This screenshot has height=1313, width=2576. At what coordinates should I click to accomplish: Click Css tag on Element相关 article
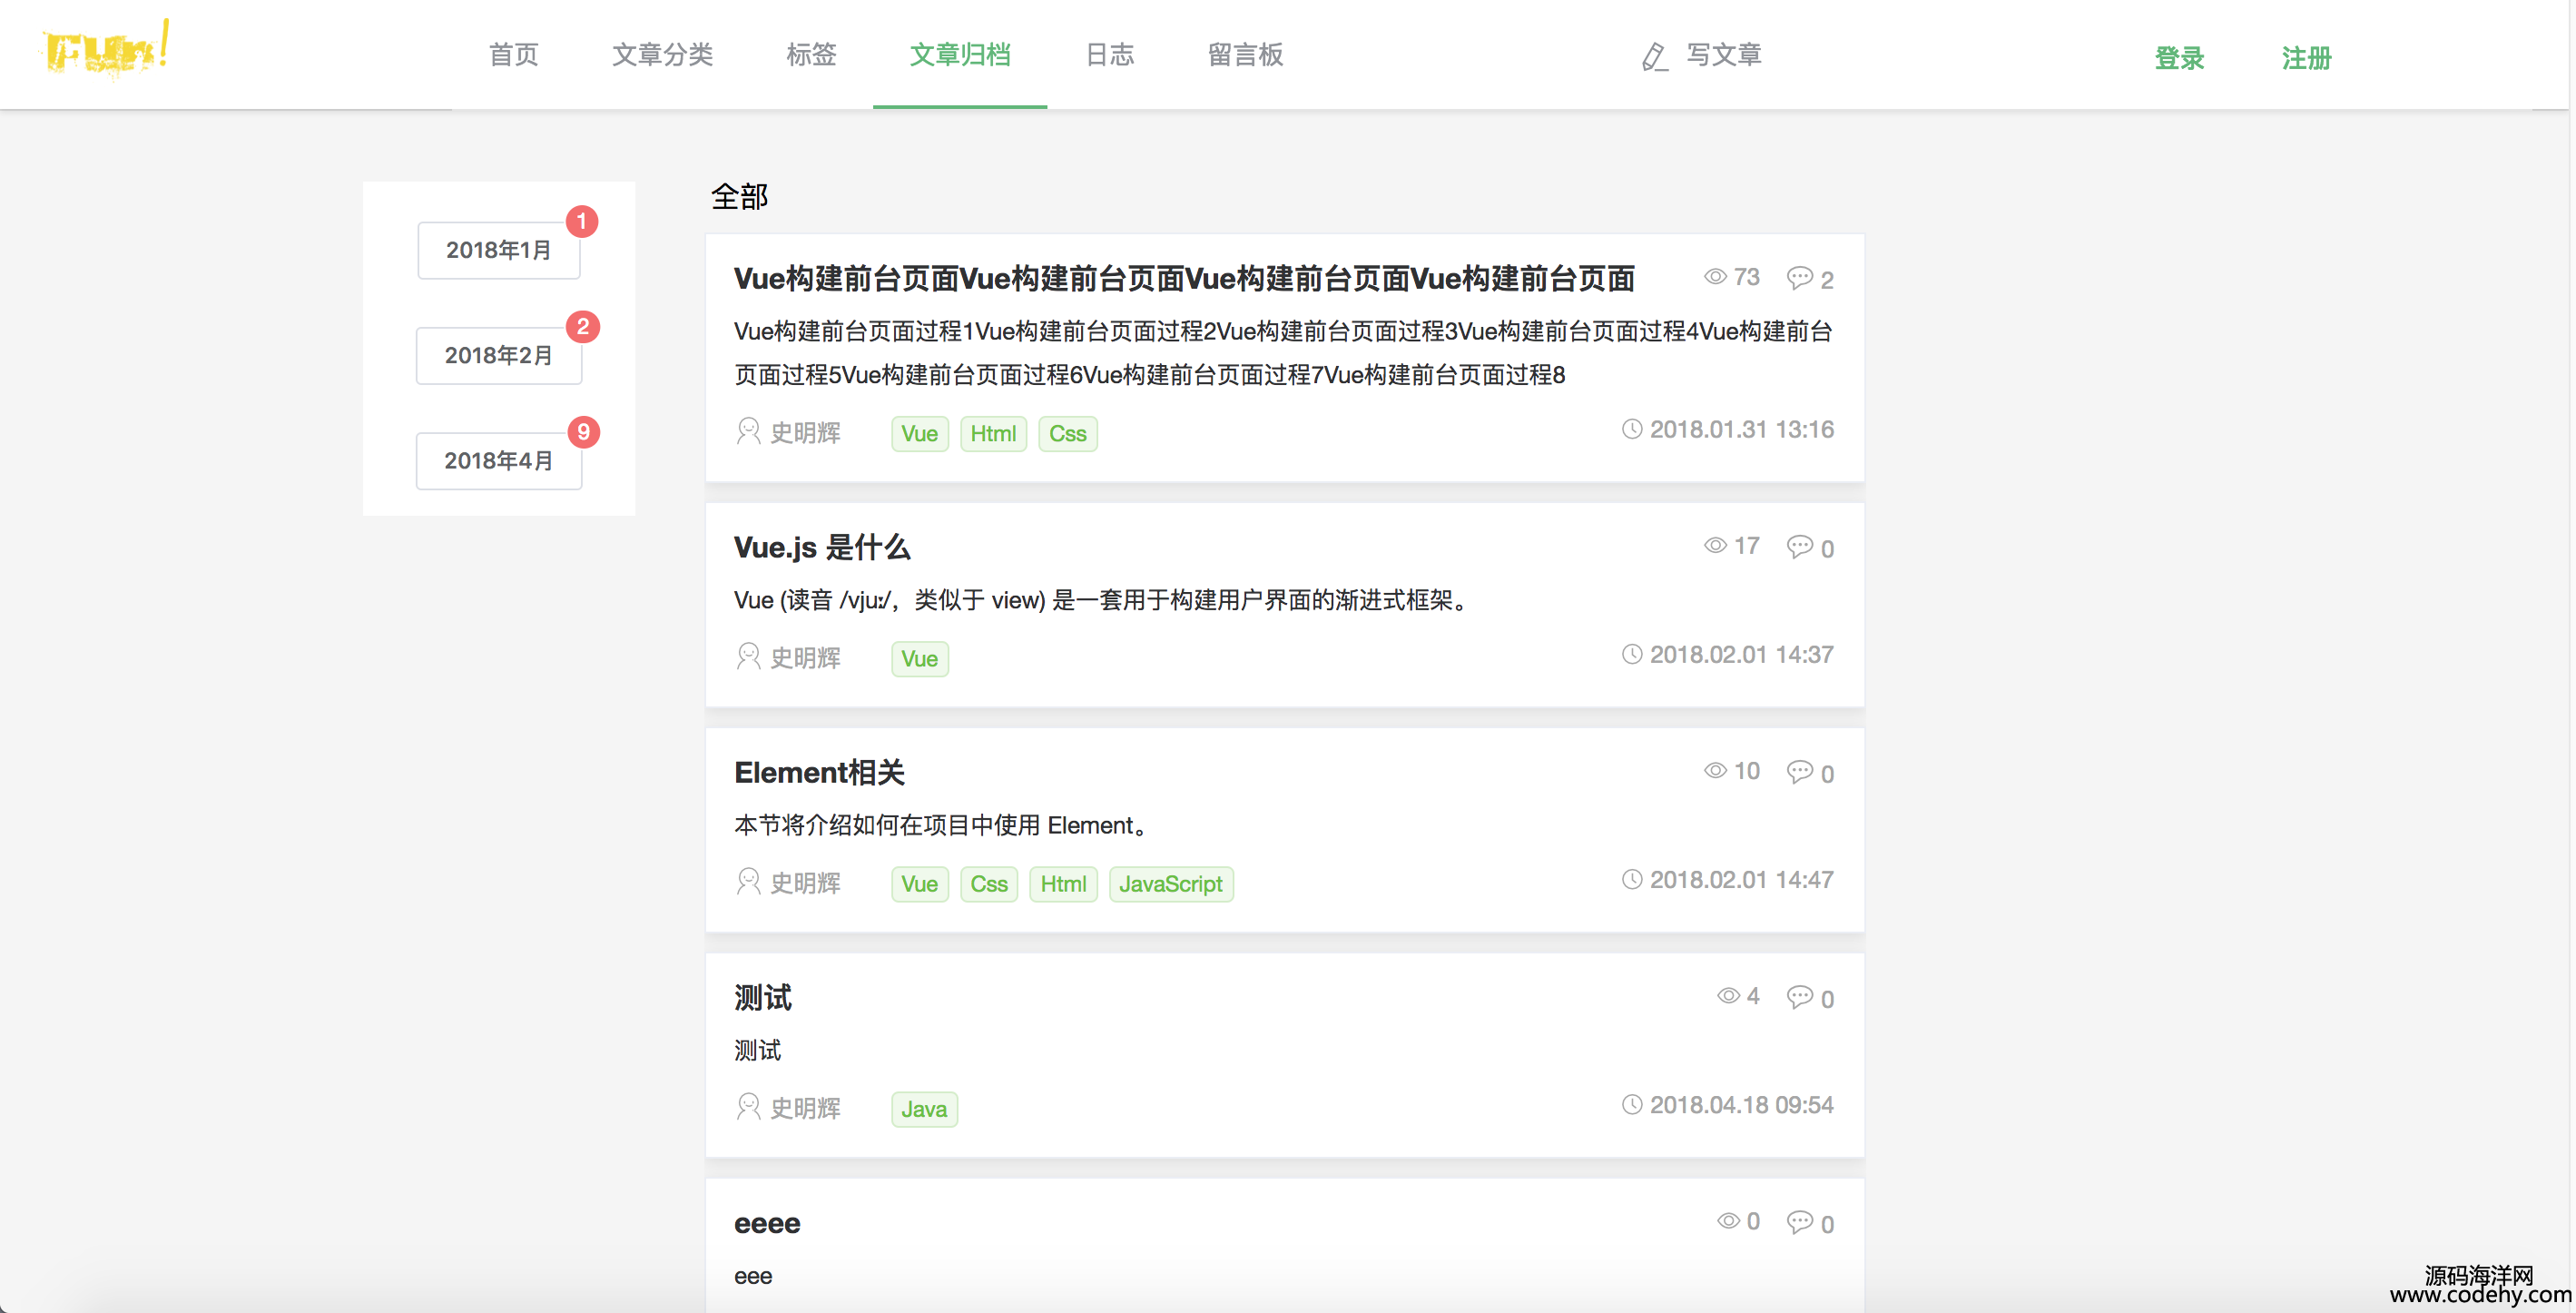click(988, 883)
